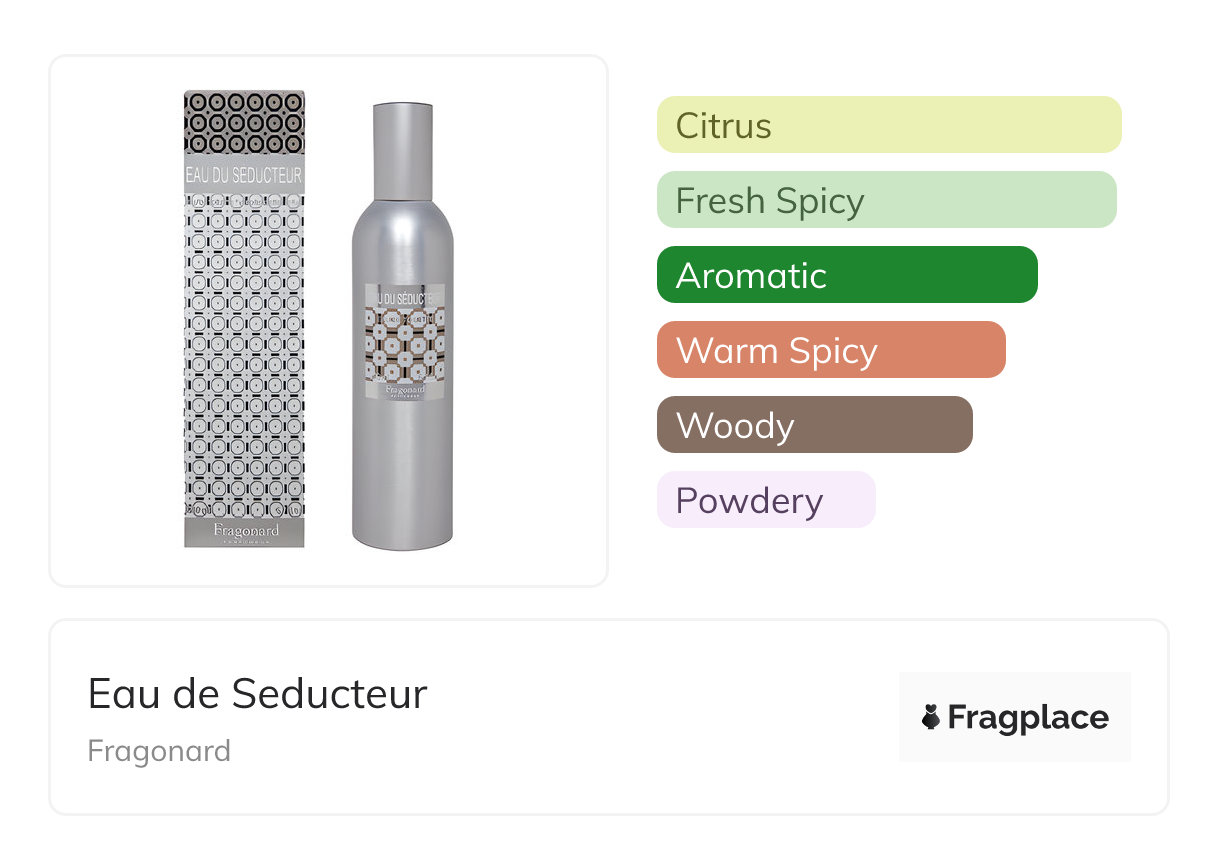
Task: Click the brown Woody accord bar
Action: tap(814, 425)
